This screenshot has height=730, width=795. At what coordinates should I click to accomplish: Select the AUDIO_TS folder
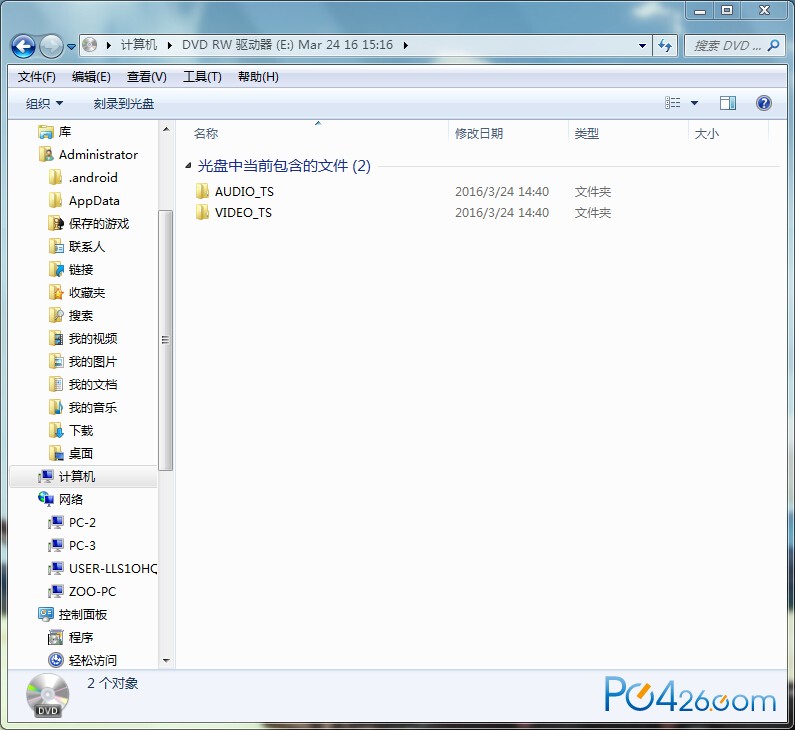click(244, 192)
